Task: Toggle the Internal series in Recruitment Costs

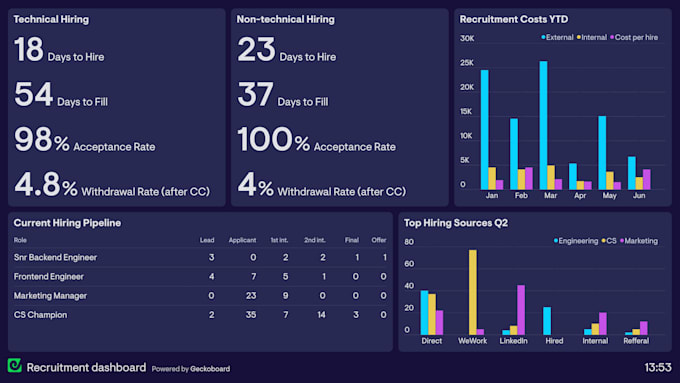Action: (x=592, y=37)
